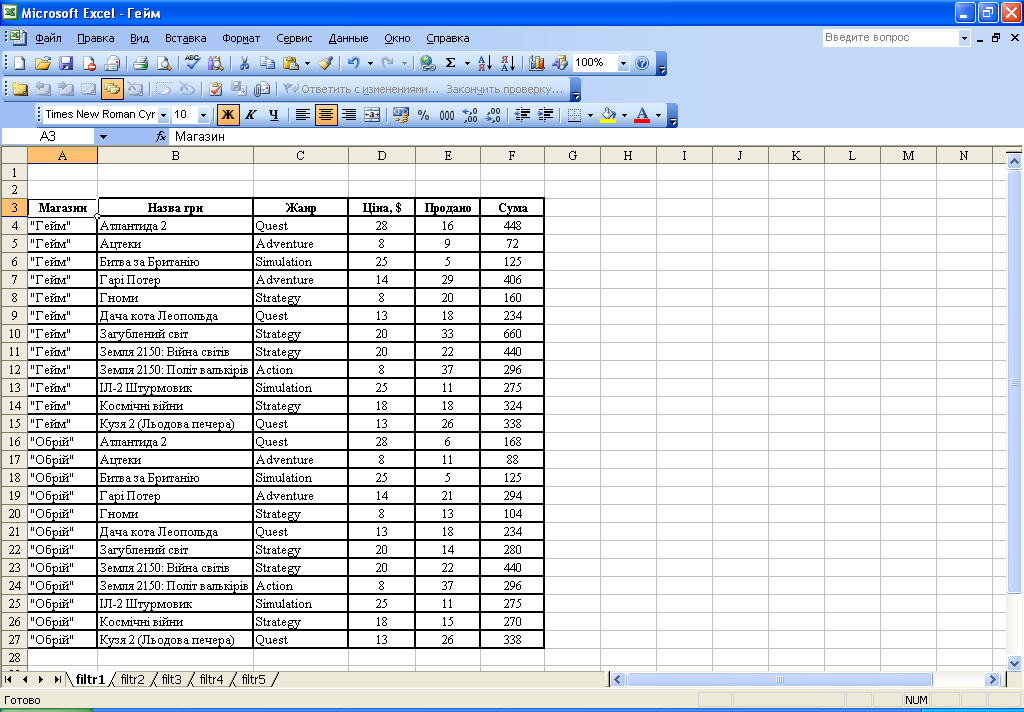Apply percent style format
1024x712 pixels.
point(423,115)
